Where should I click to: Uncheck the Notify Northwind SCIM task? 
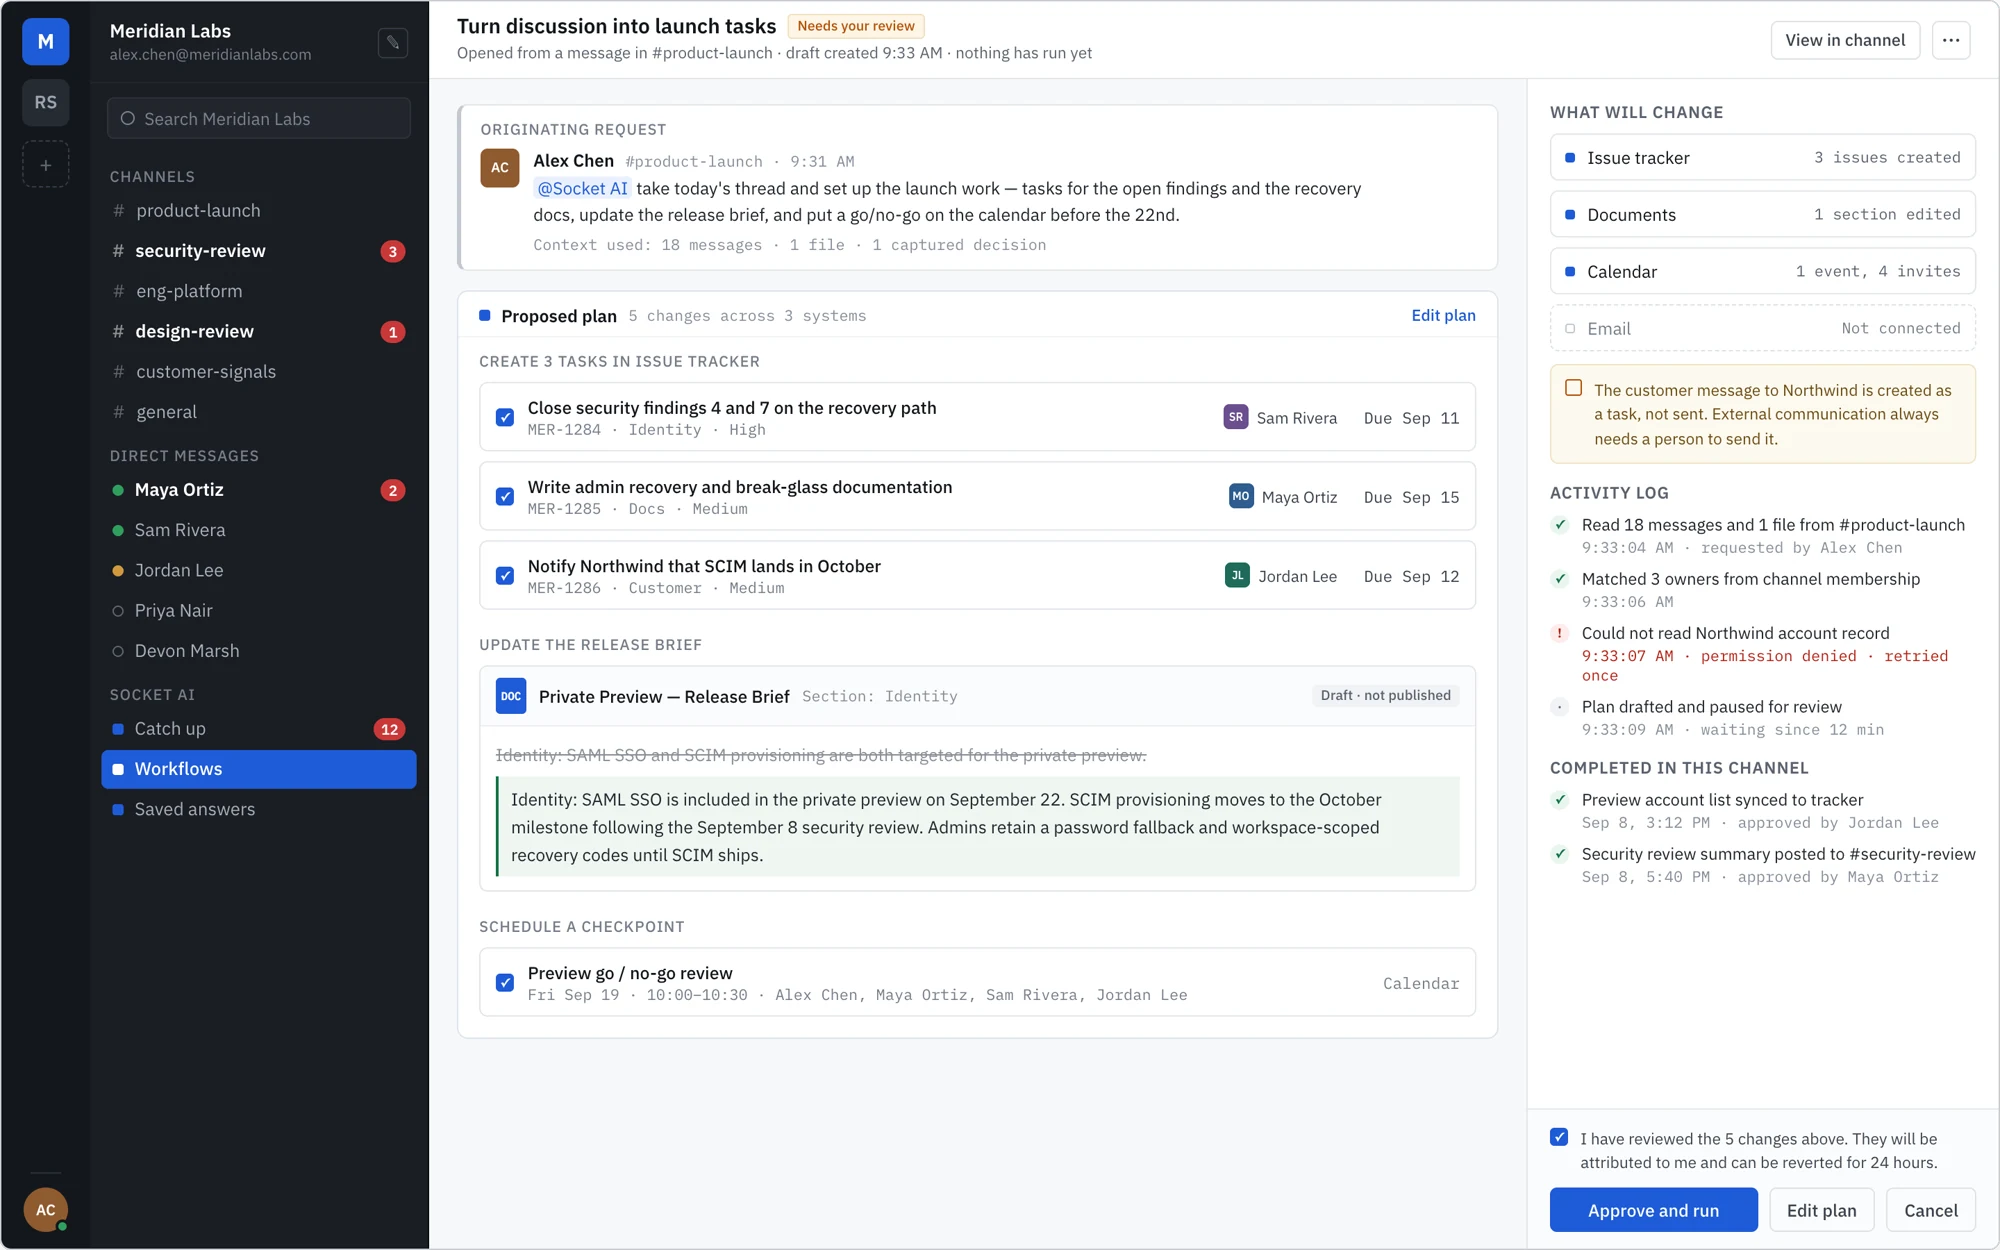point(505,576)
